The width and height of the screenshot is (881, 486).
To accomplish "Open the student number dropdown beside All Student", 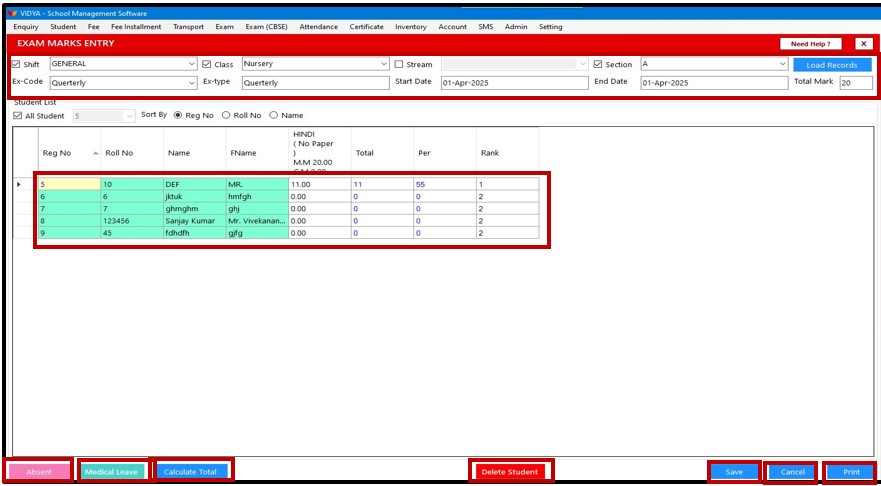I will click(x=130, y=116).
